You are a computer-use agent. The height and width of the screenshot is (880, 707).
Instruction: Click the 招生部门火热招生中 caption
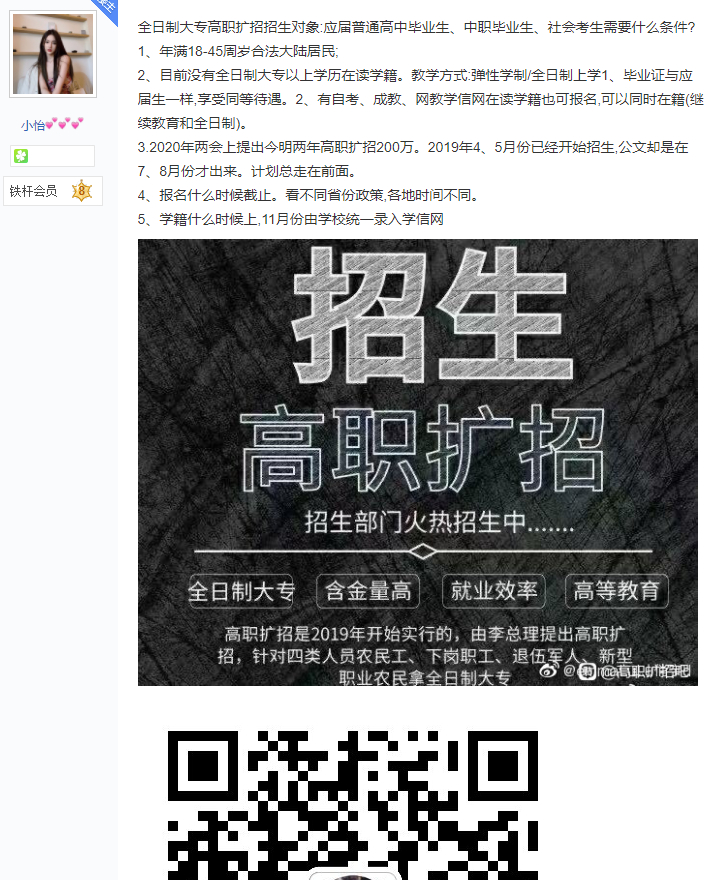click(439, 522)
